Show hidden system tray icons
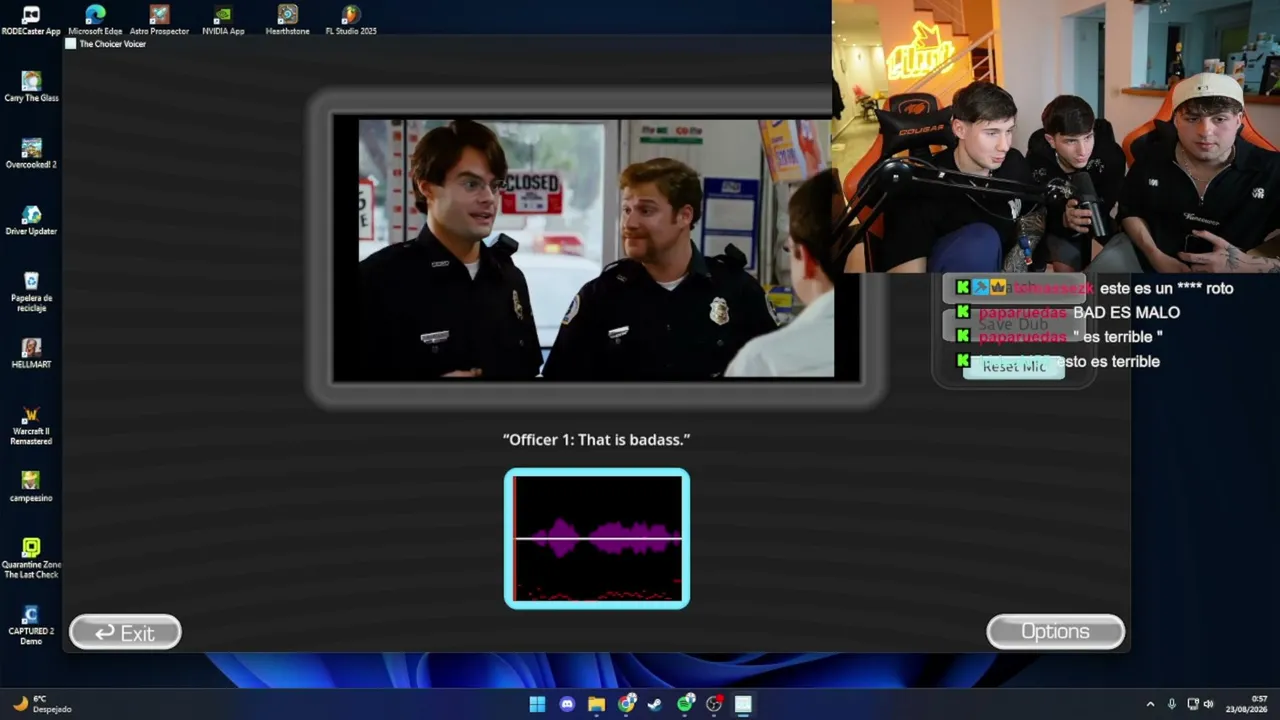 click(x=1150, y=704)
